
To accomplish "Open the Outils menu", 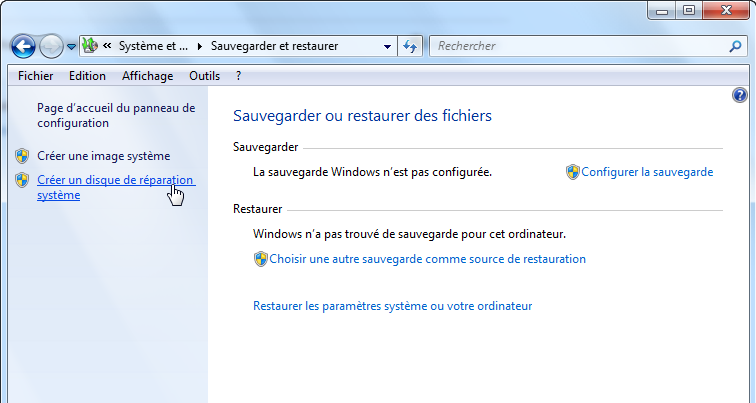I will [204, 76].
